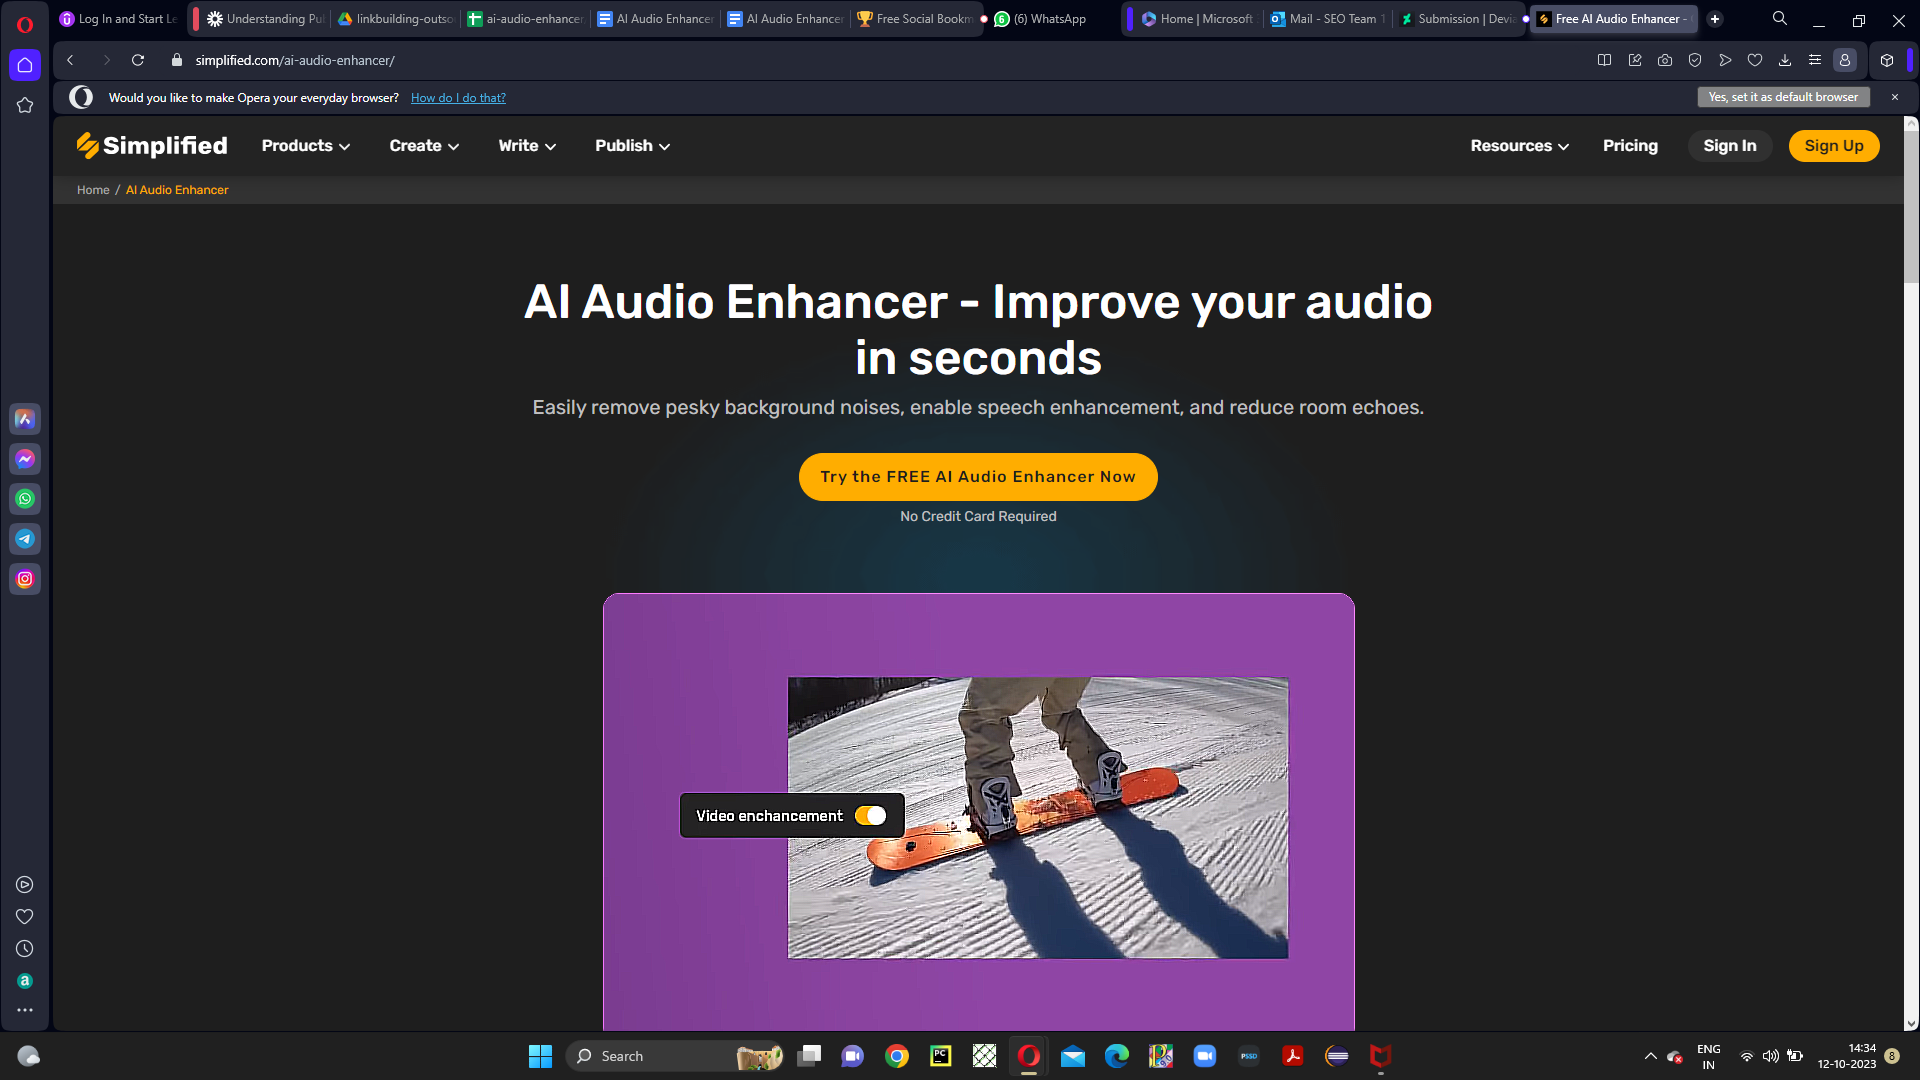Open volume control in system tray

coord(1771,1056)
